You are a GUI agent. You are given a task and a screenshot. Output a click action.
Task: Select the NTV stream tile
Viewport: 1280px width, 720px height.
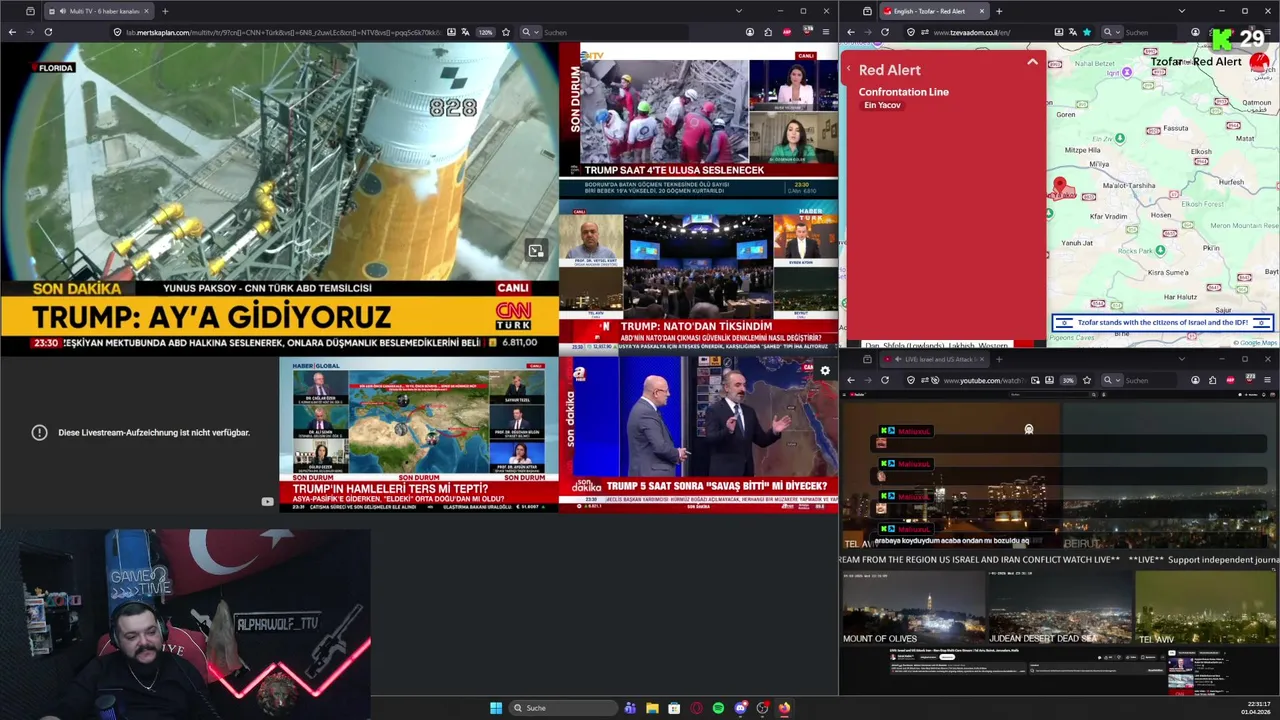699,120
